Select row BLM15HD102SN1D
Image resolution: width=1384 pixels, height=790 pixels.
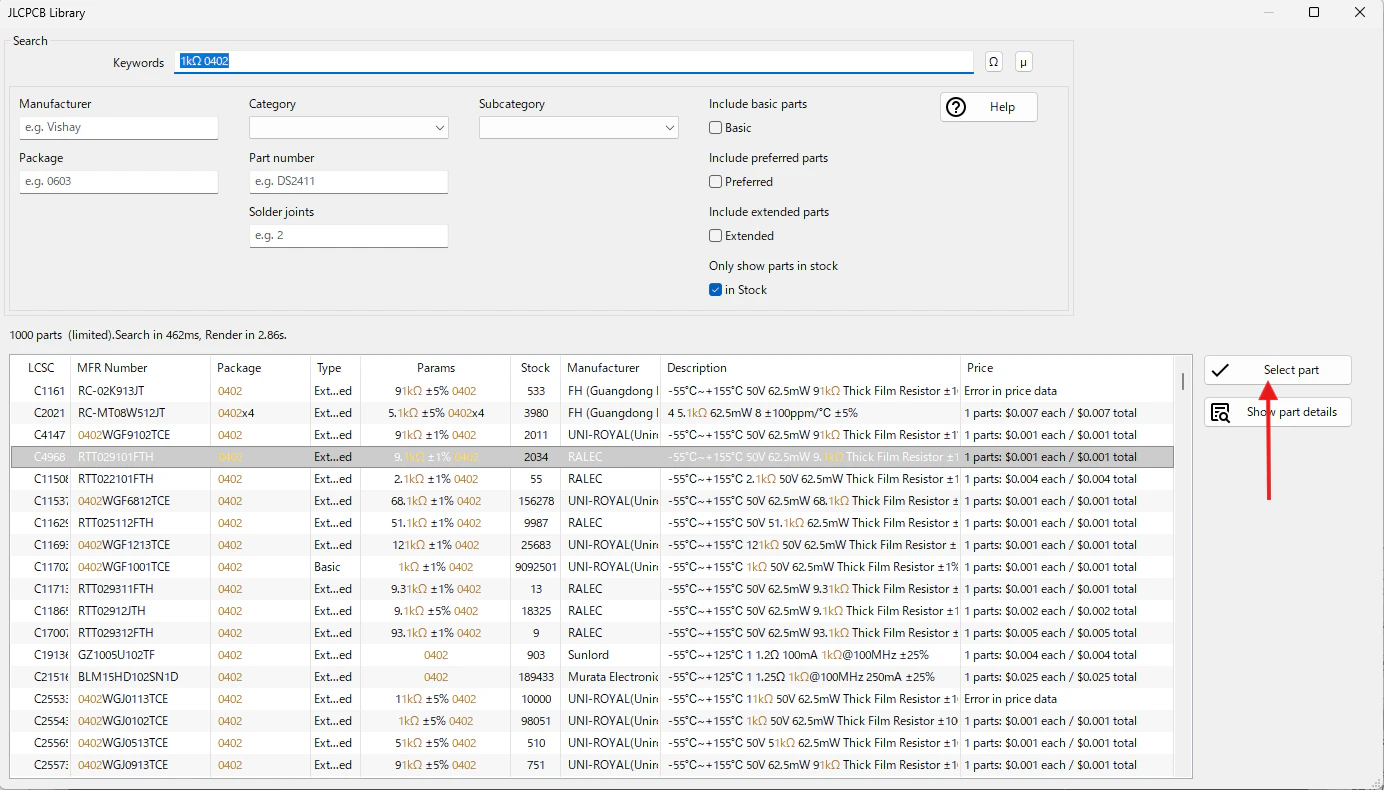coord(592,677)
